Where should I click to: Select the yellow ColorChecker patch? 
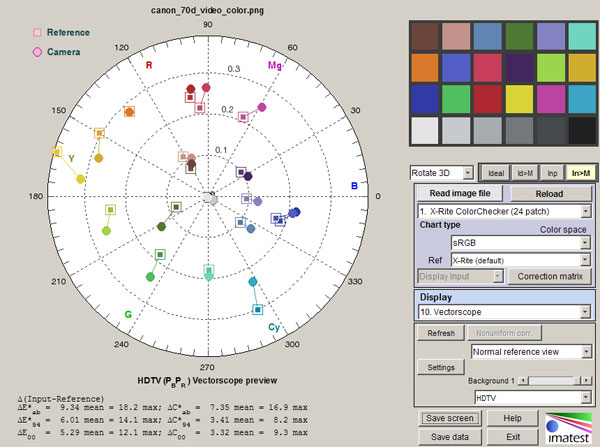click(519, 99)
